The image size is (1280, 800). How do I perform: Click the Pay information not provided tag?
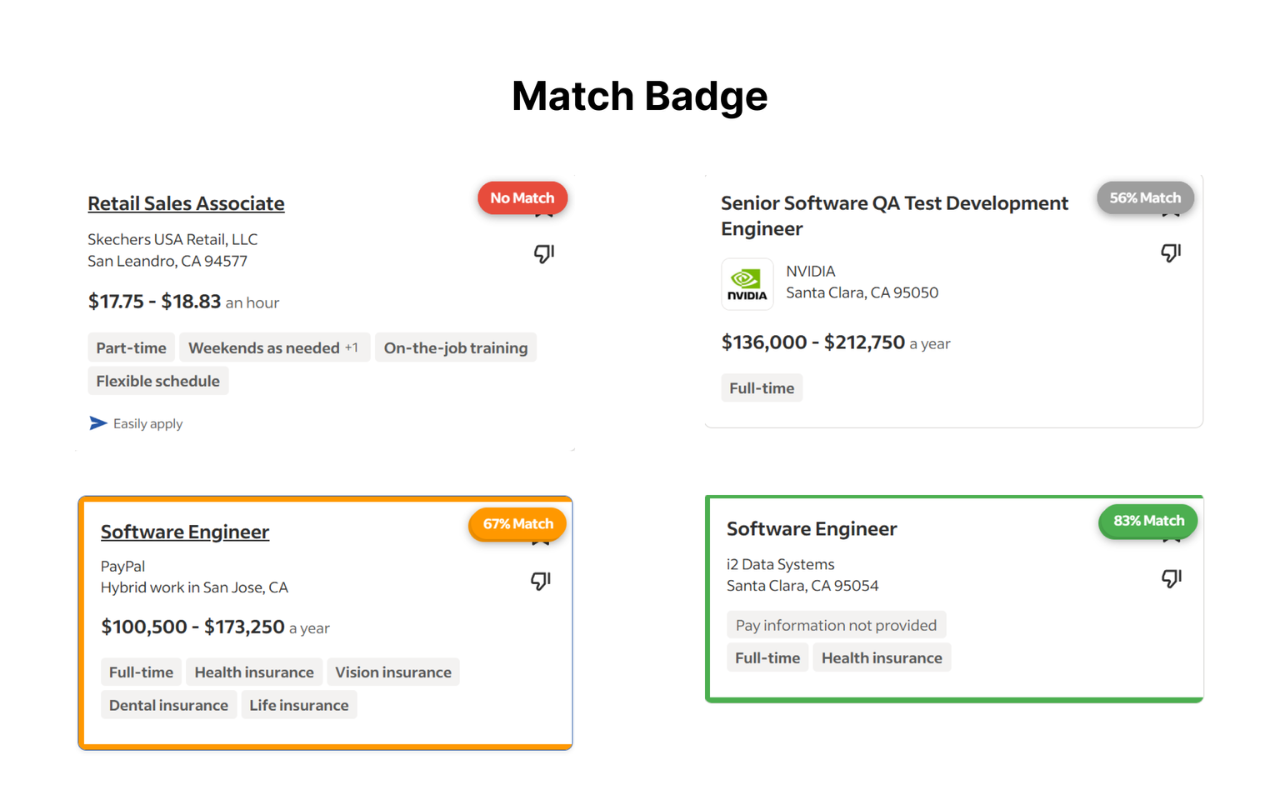pos(836,625)
